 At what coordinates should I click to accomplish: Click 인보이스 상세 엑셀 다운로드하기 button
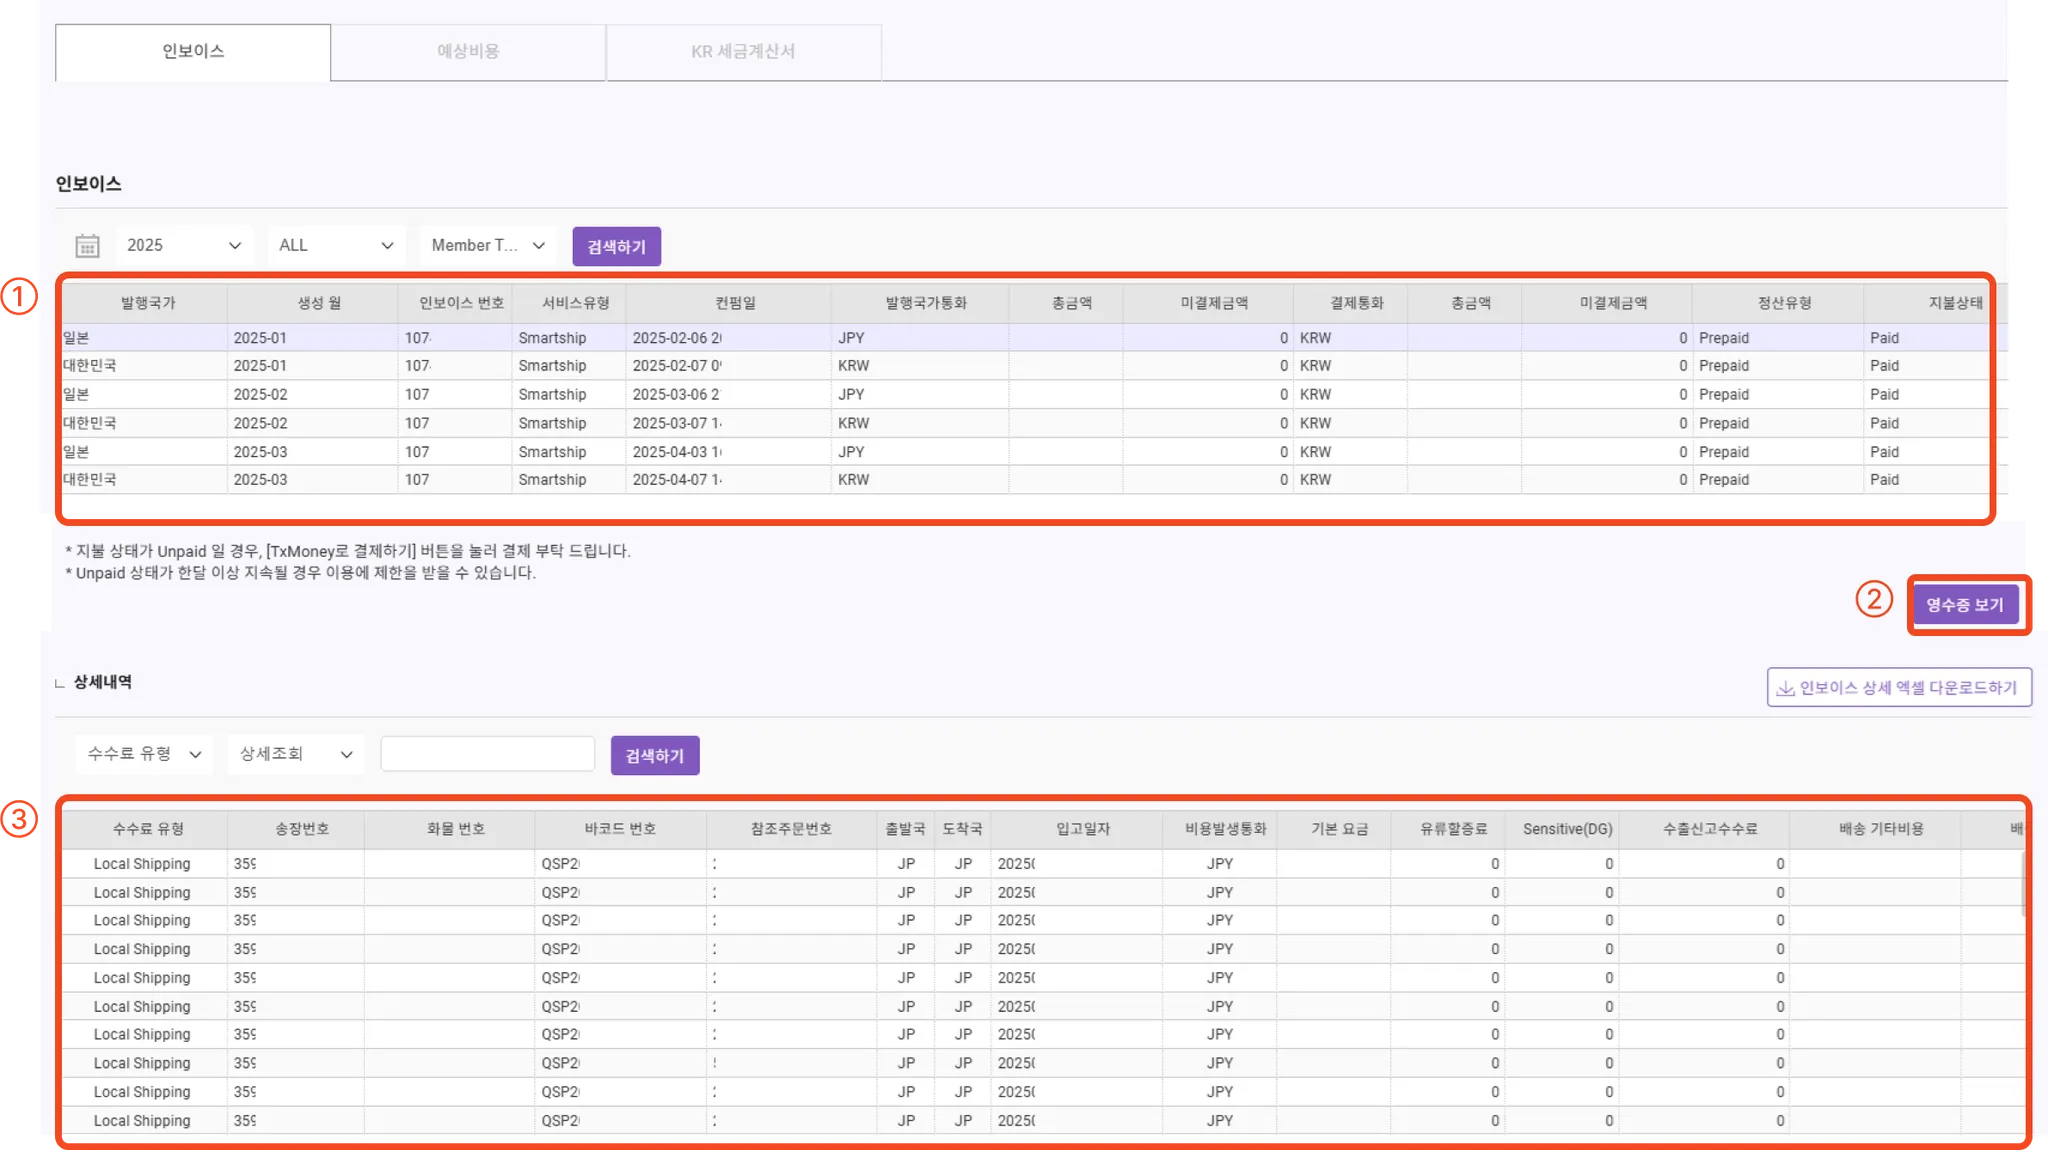1899,688
